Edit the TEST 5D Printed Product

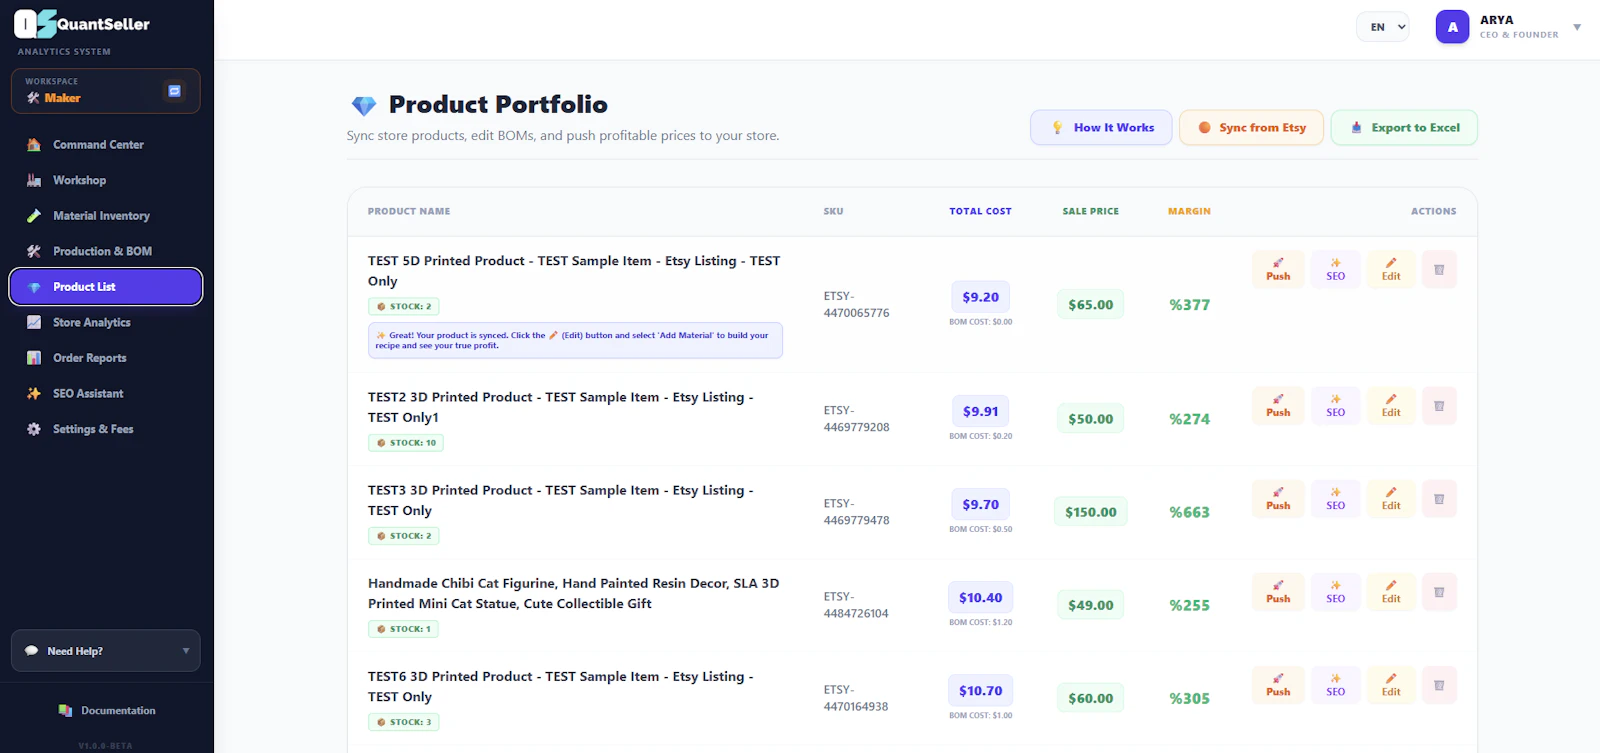click(x=1391, y=269)
